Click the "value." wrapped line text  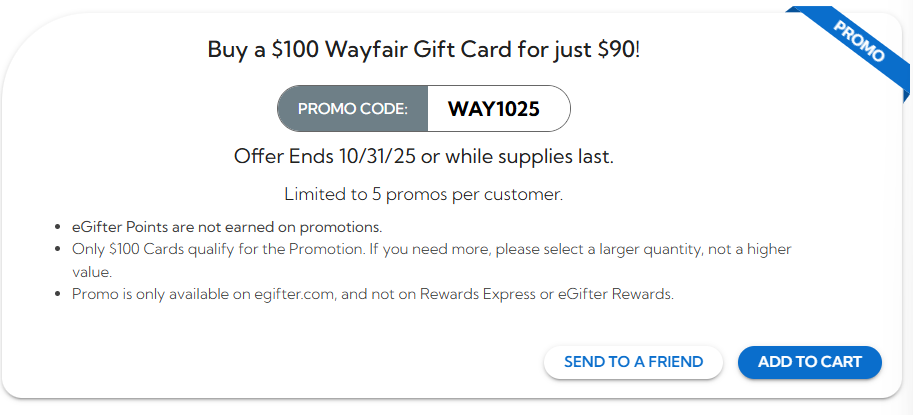[91, 271]
